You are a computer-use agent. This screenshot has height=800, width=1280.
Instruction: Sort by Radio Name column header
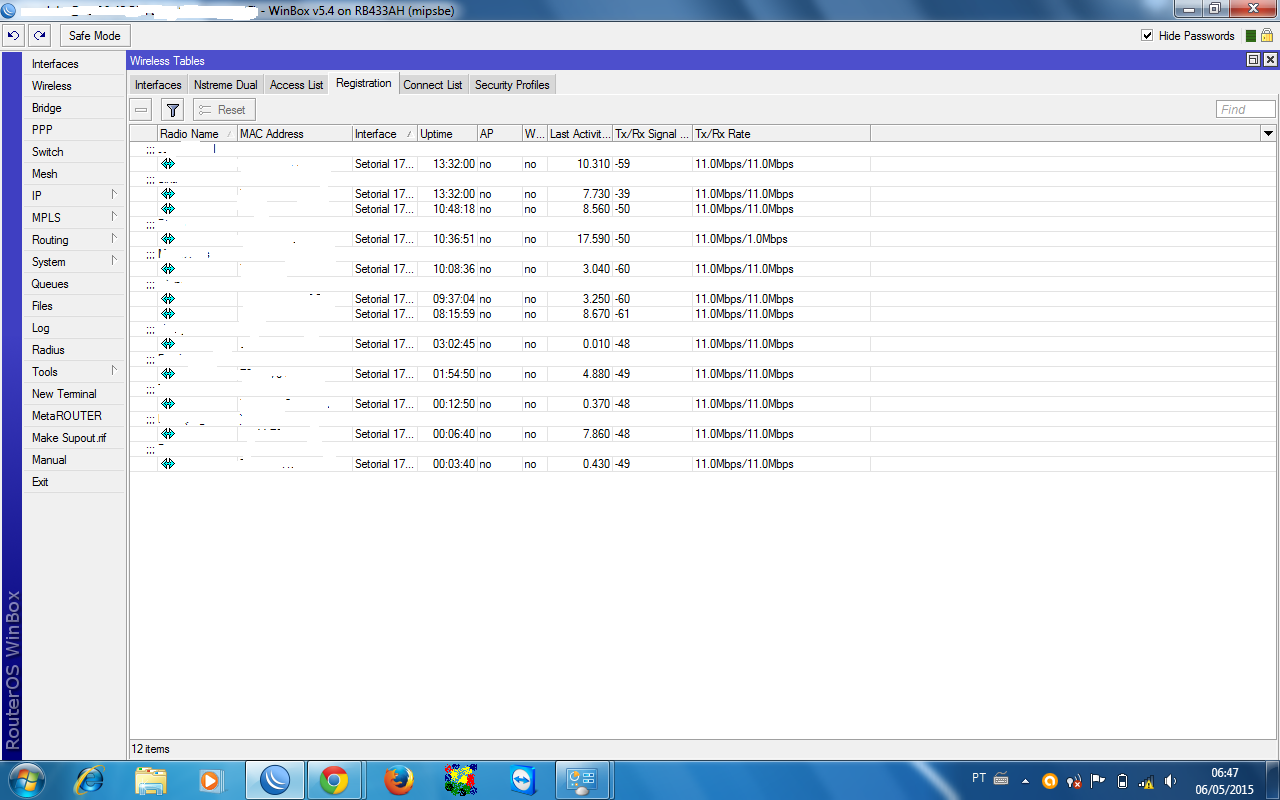197,134
